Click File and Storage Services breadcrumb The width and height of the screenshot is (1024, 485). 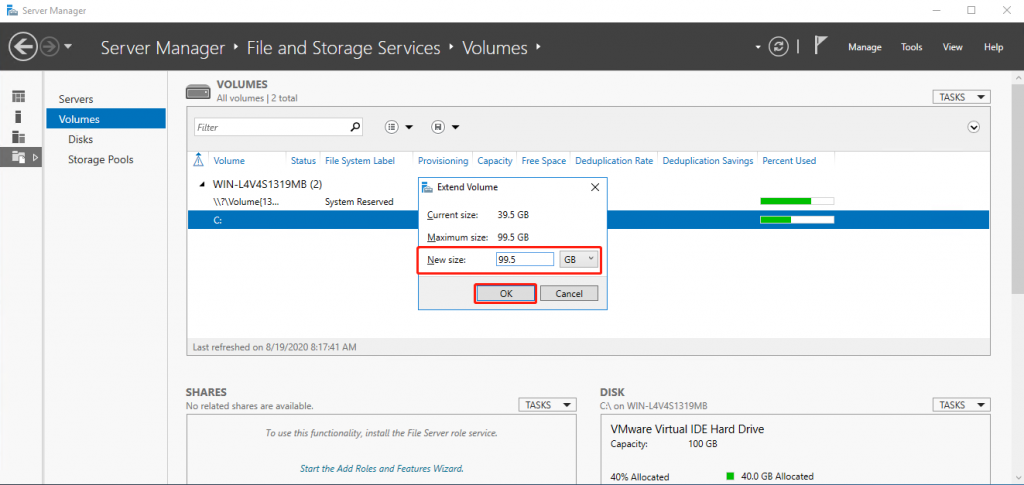(344, 48)
